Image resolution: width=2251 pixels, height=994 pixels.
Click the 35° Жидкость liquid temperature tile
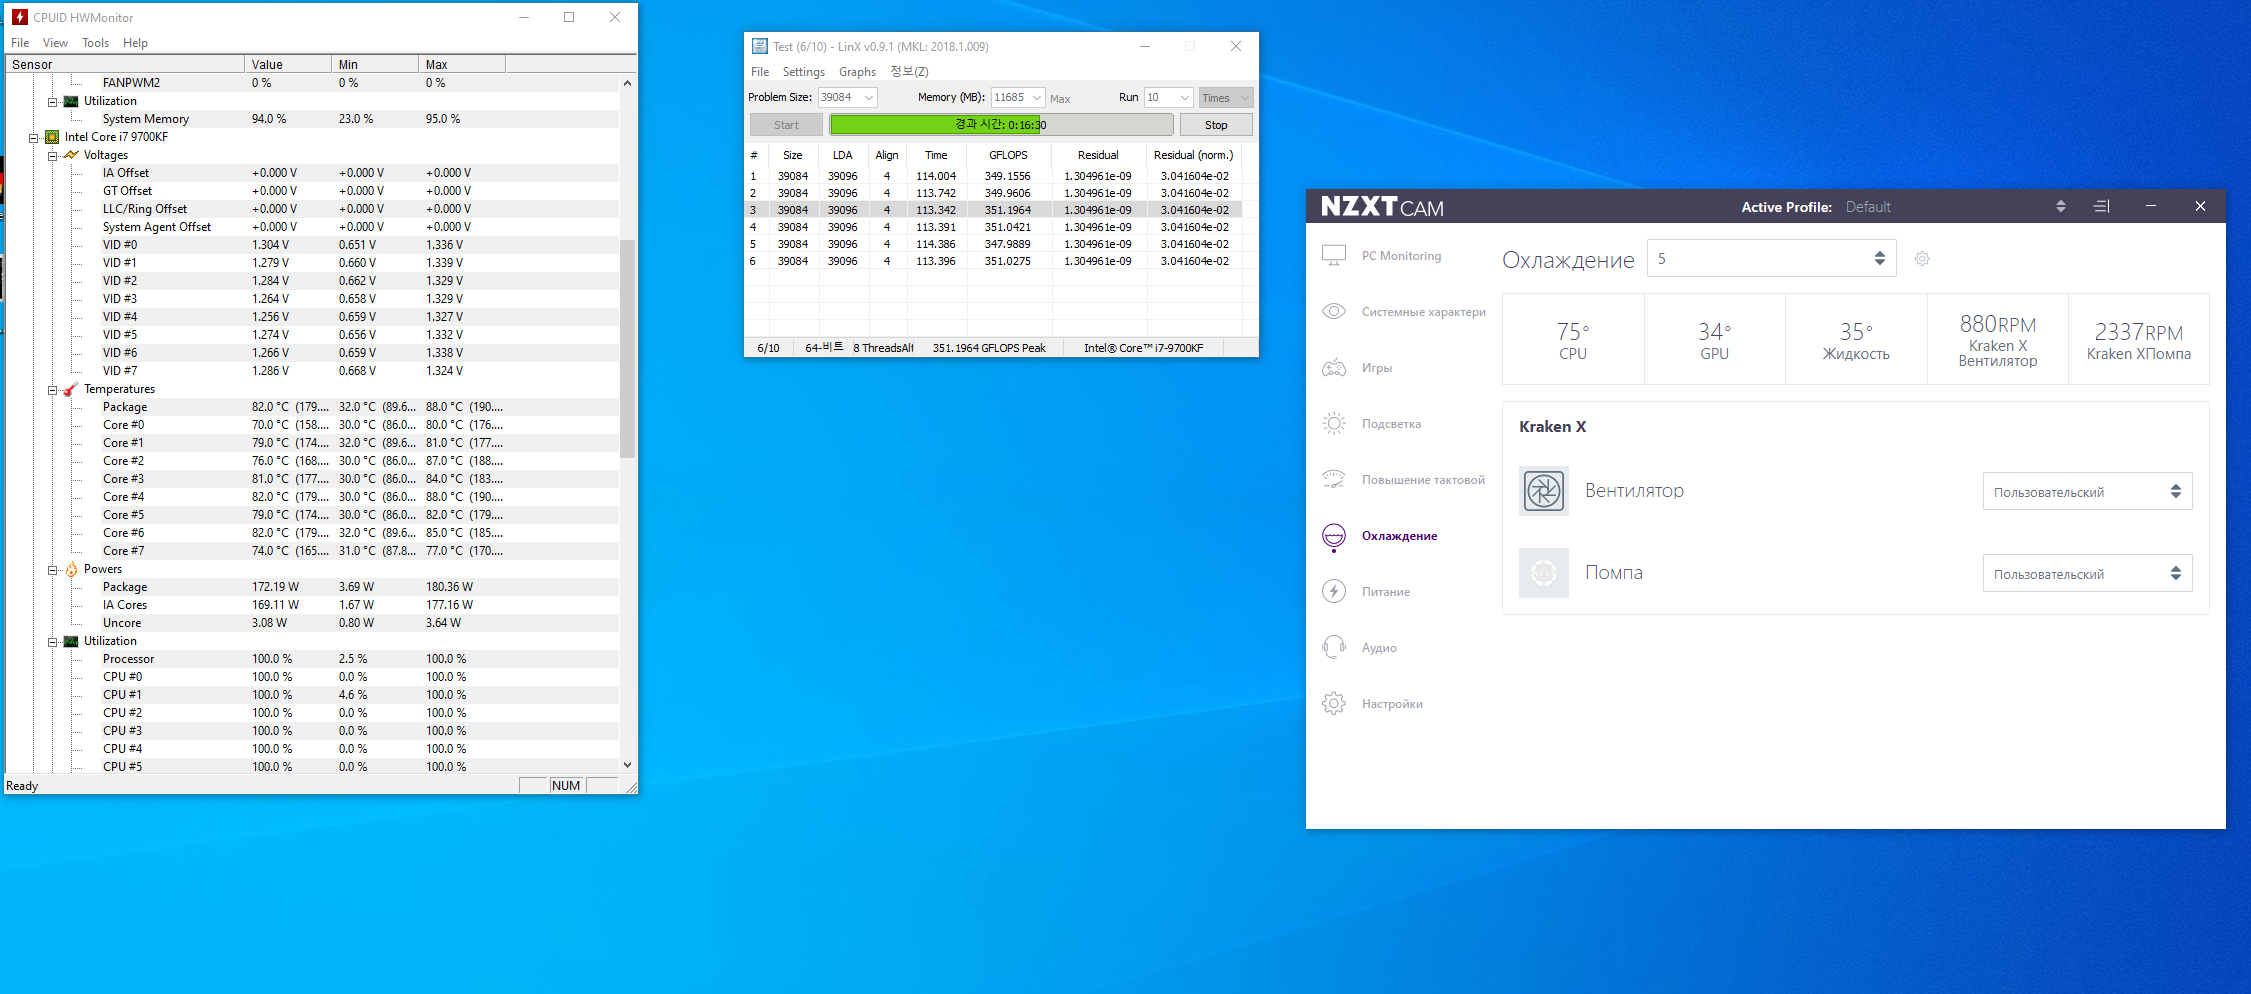pos(1856,339)
